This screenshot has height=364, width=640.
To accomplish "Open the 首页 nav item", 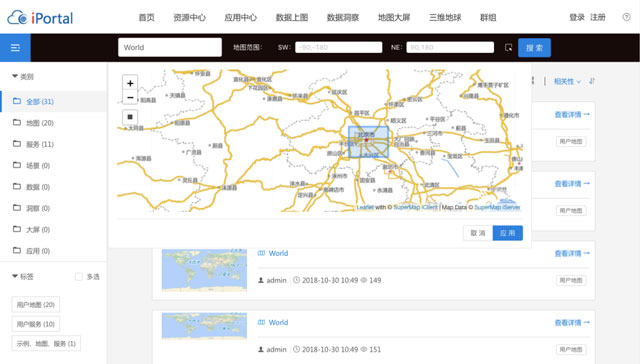I will coord(147,18).
